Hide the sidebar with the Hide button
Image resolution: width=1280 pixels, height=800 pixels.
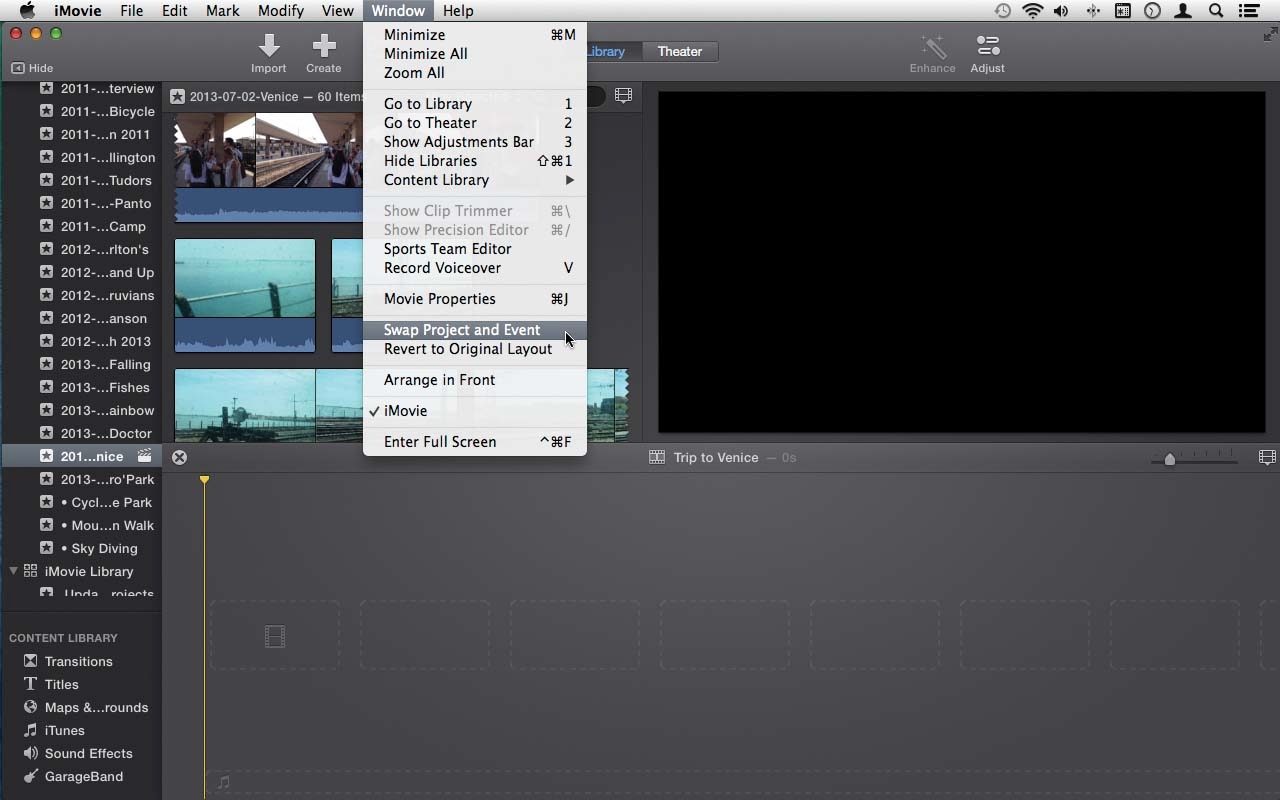coord(32,68)
